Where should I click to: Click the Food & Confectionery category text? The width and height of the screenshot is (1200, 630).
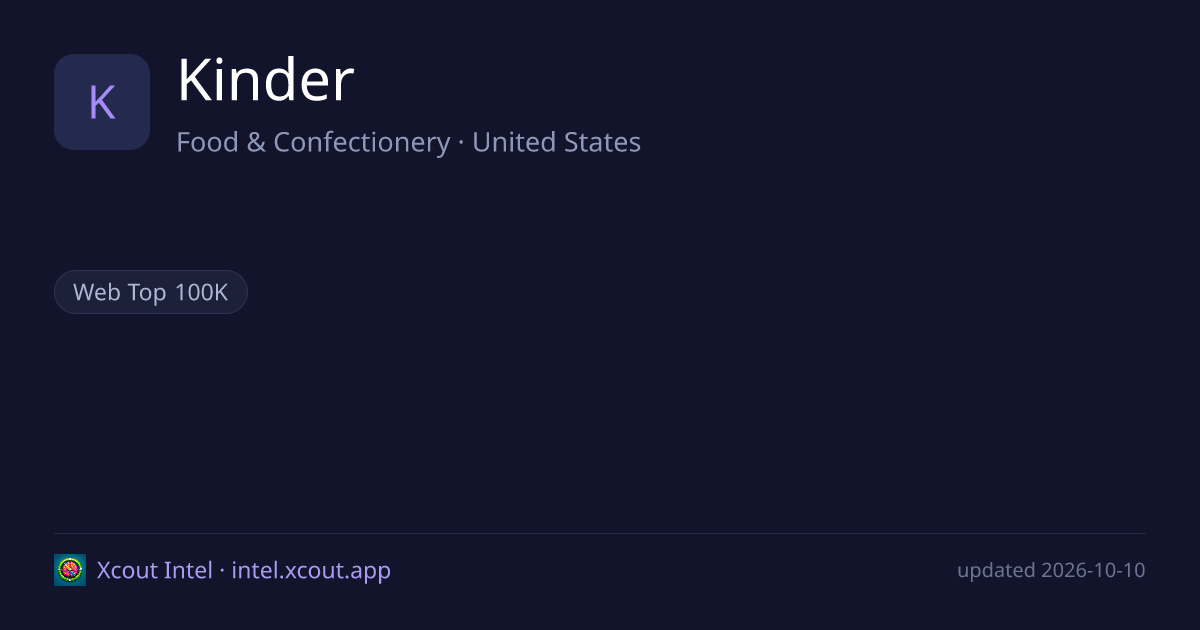[x=313, y=143]
